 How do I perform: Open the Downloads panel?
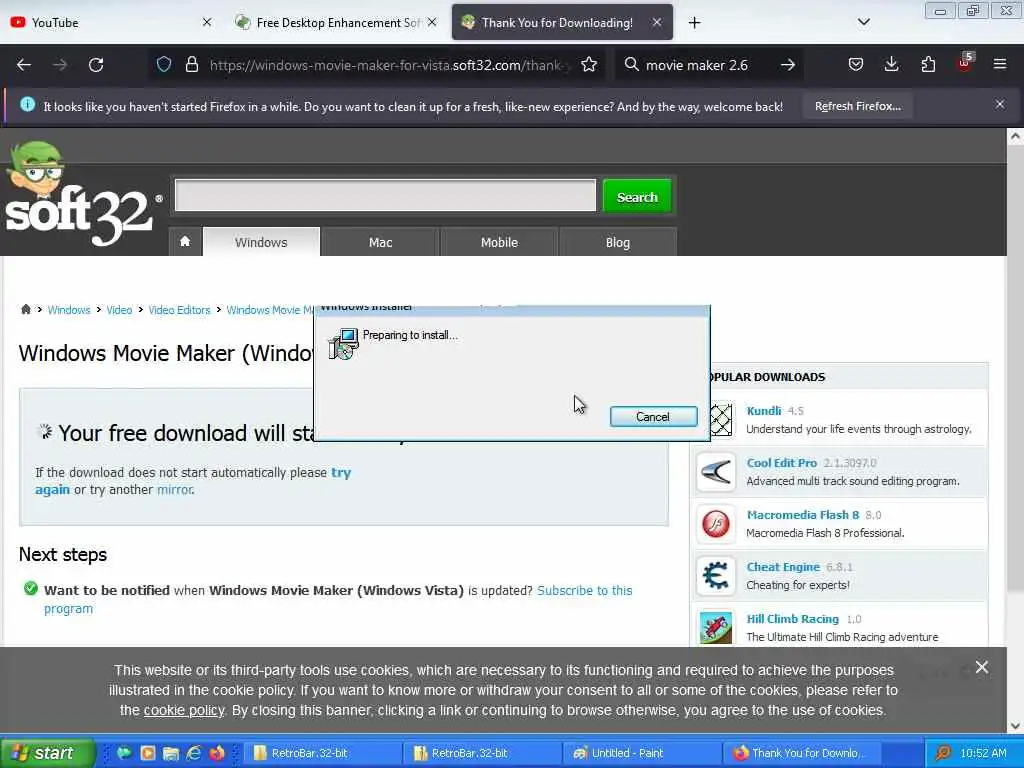tap(891, 64)
